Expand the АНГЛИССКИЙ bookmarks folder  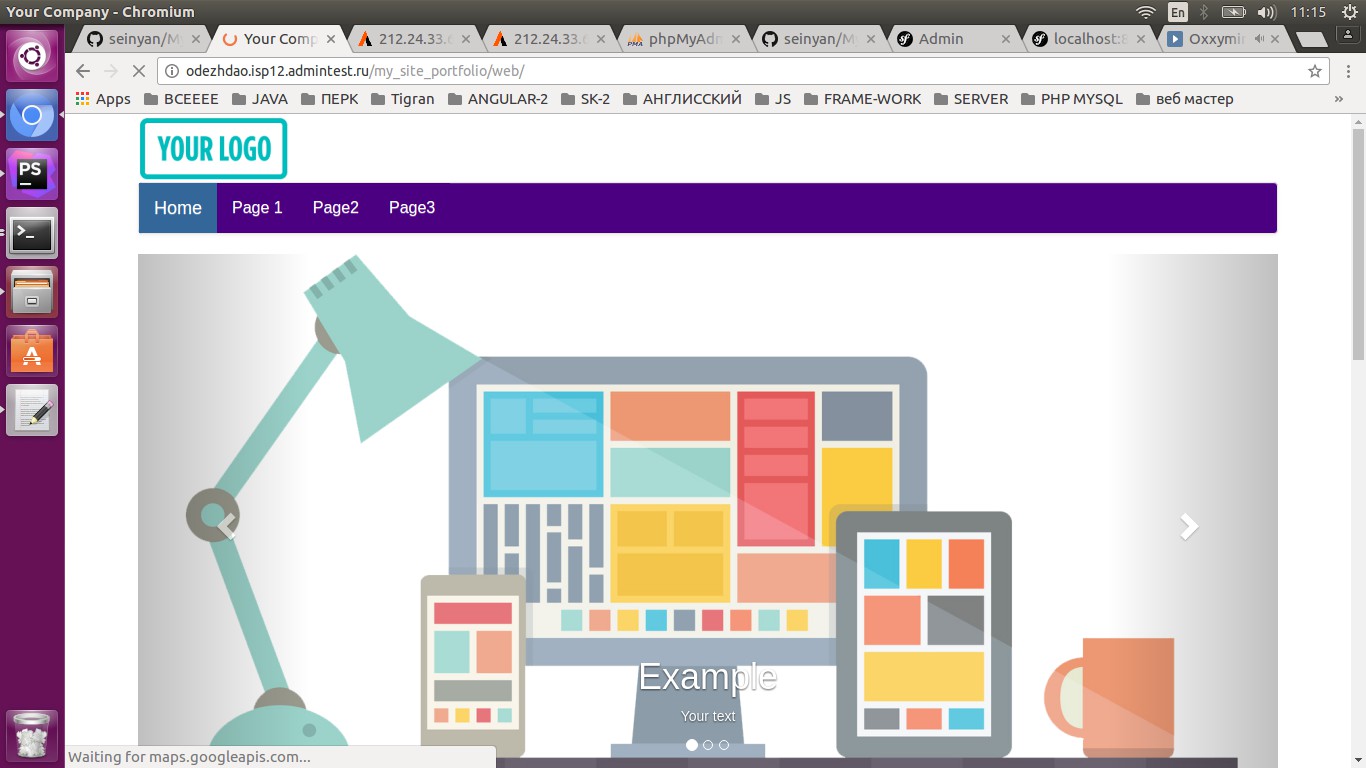click(682, 99)
